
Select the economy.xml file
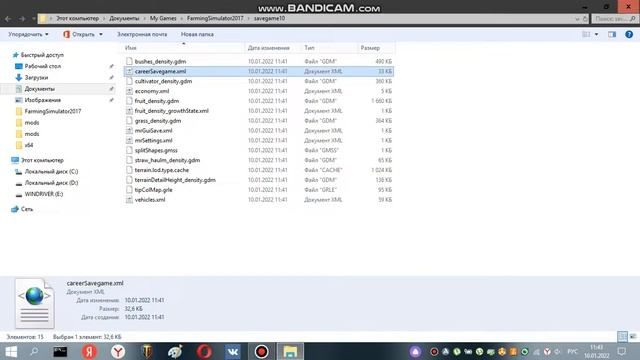[x=152, y=91]
